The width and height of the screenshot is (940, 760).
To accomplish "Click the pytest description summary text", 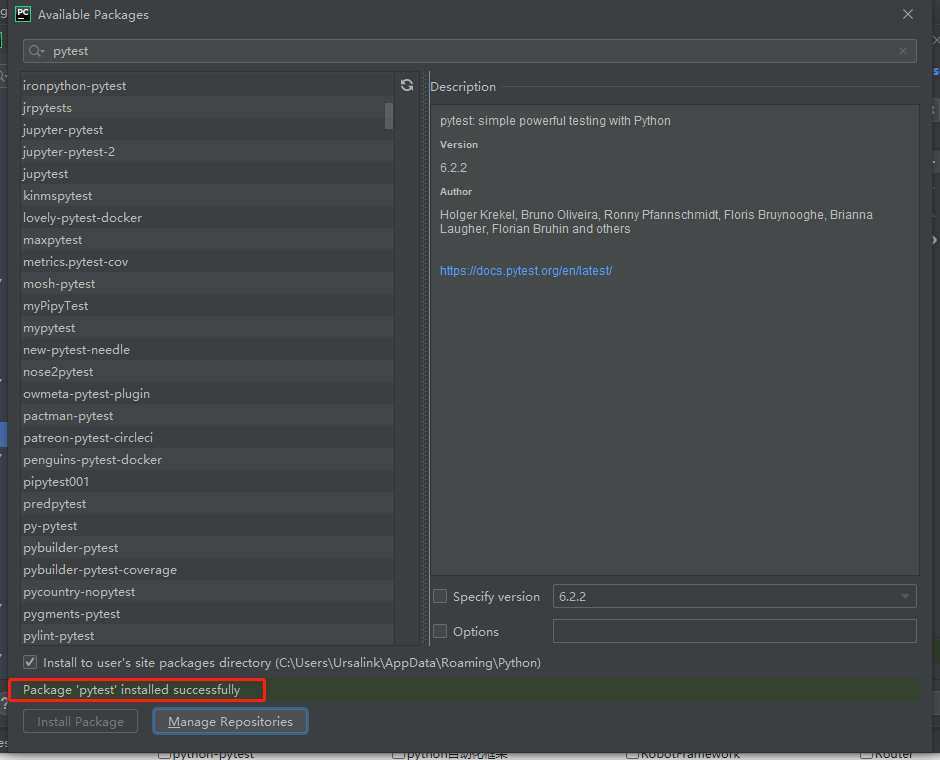I will coord(555,121).
